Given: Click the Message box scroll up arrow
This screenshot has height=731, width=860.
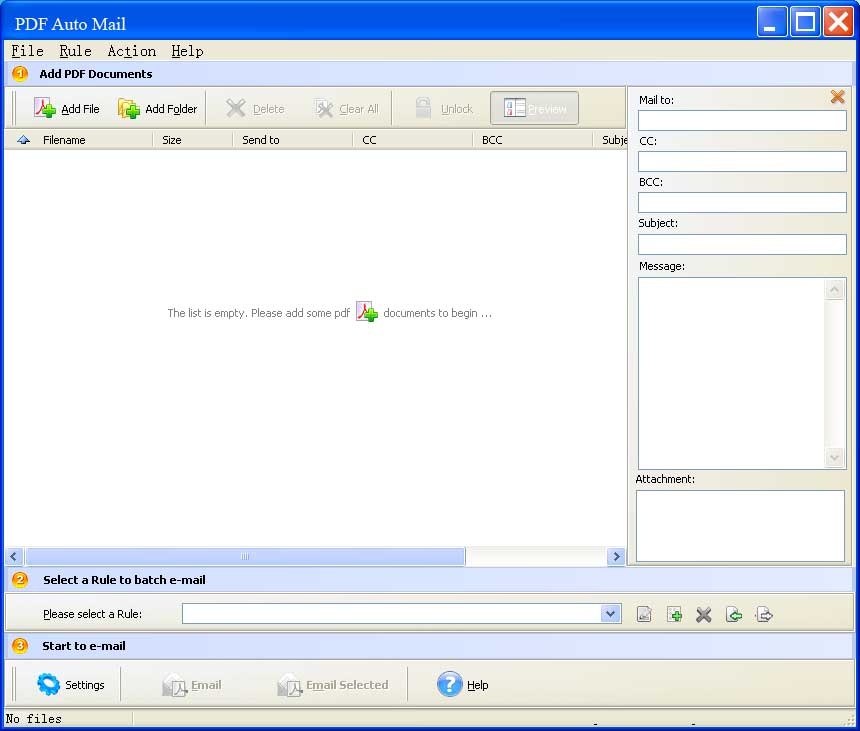Looking at the screenshot, I should (834, 289).
